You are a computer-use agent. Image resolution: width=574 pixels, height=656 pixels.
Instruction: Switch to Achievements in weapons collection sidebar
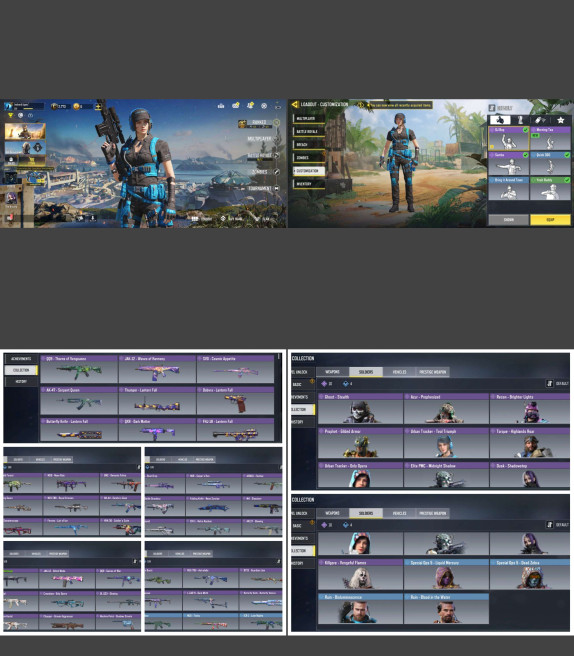click(x=21, y=359)
